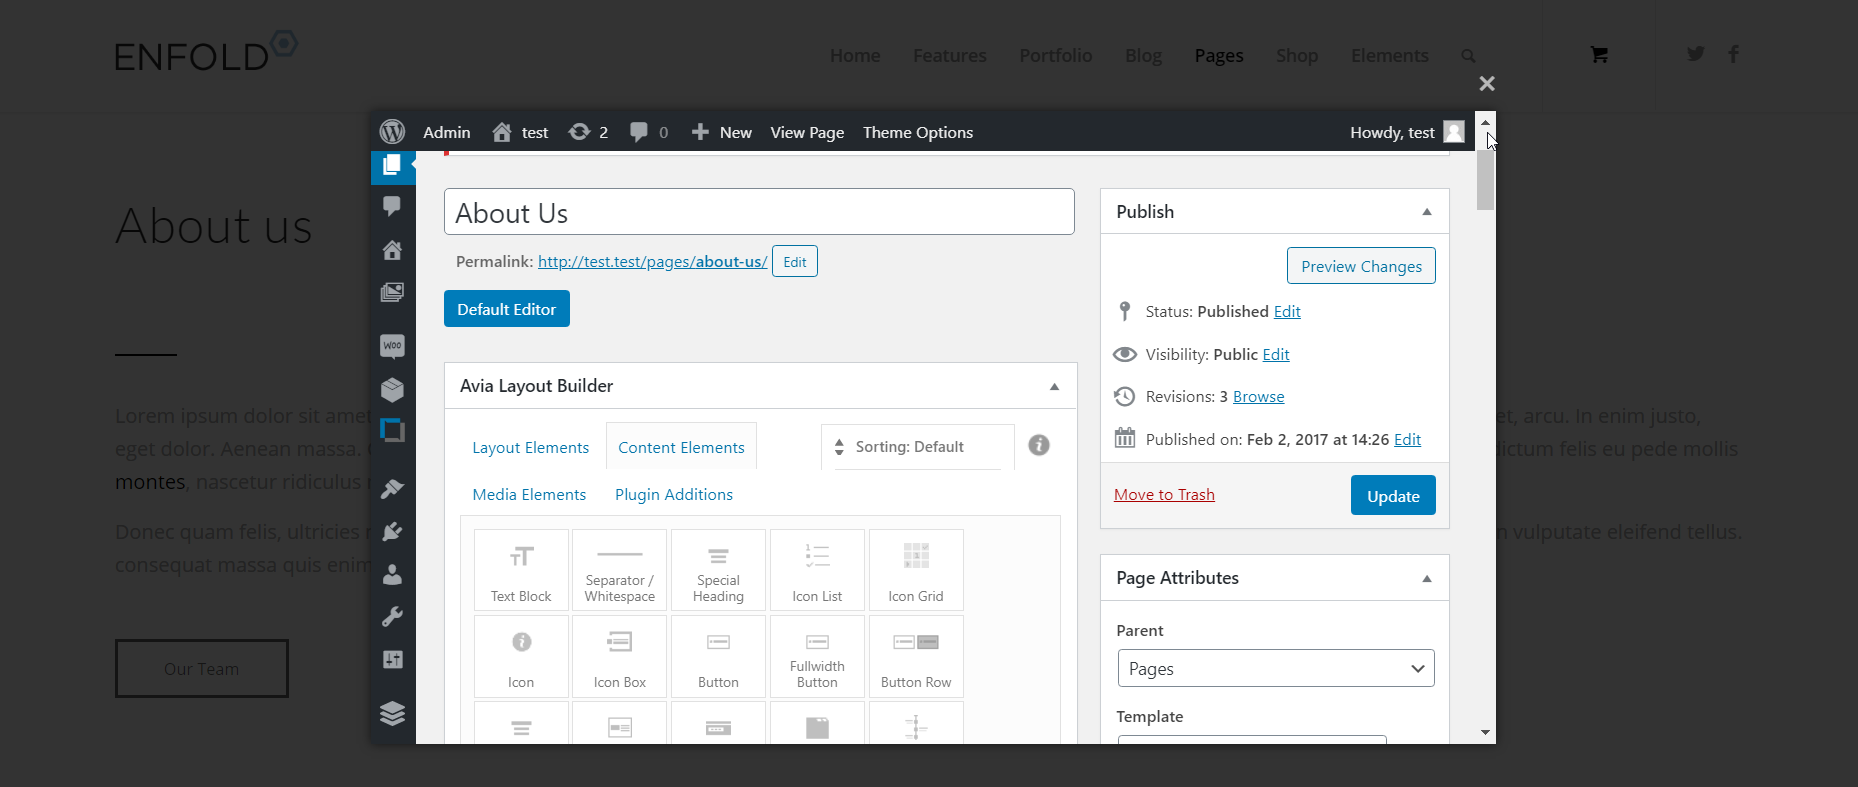
Task: Click the updates icon showing 2
Action: 588,132
